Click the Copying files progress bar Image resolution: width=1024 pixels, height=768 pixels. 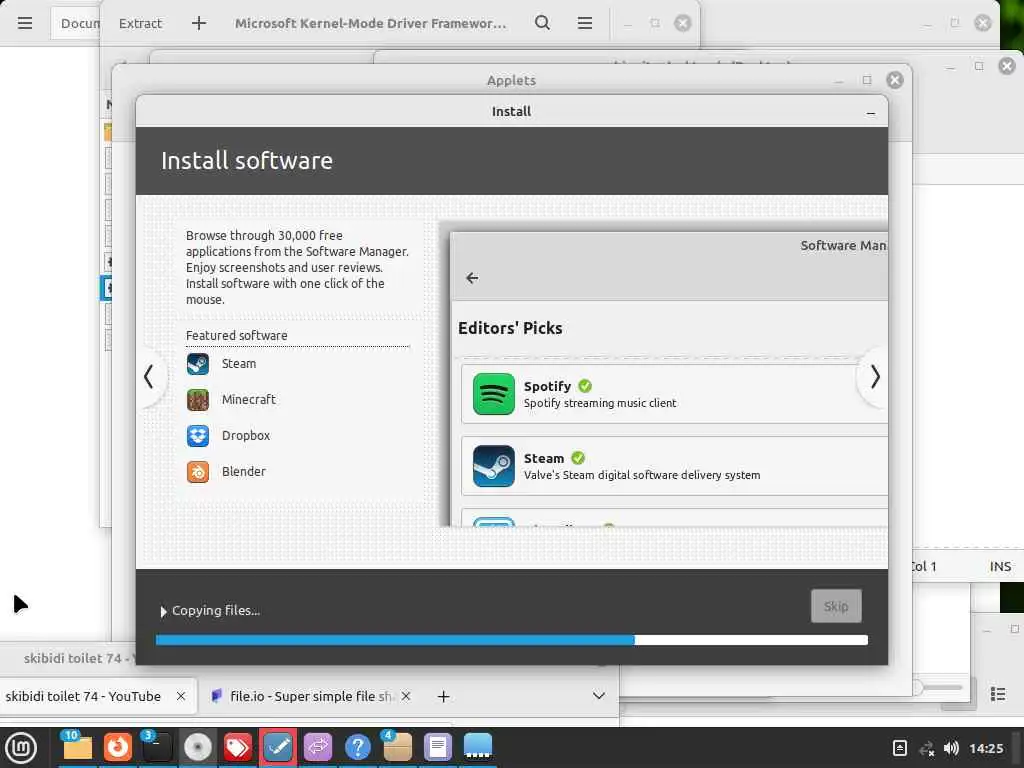click(x=511, y=640)
